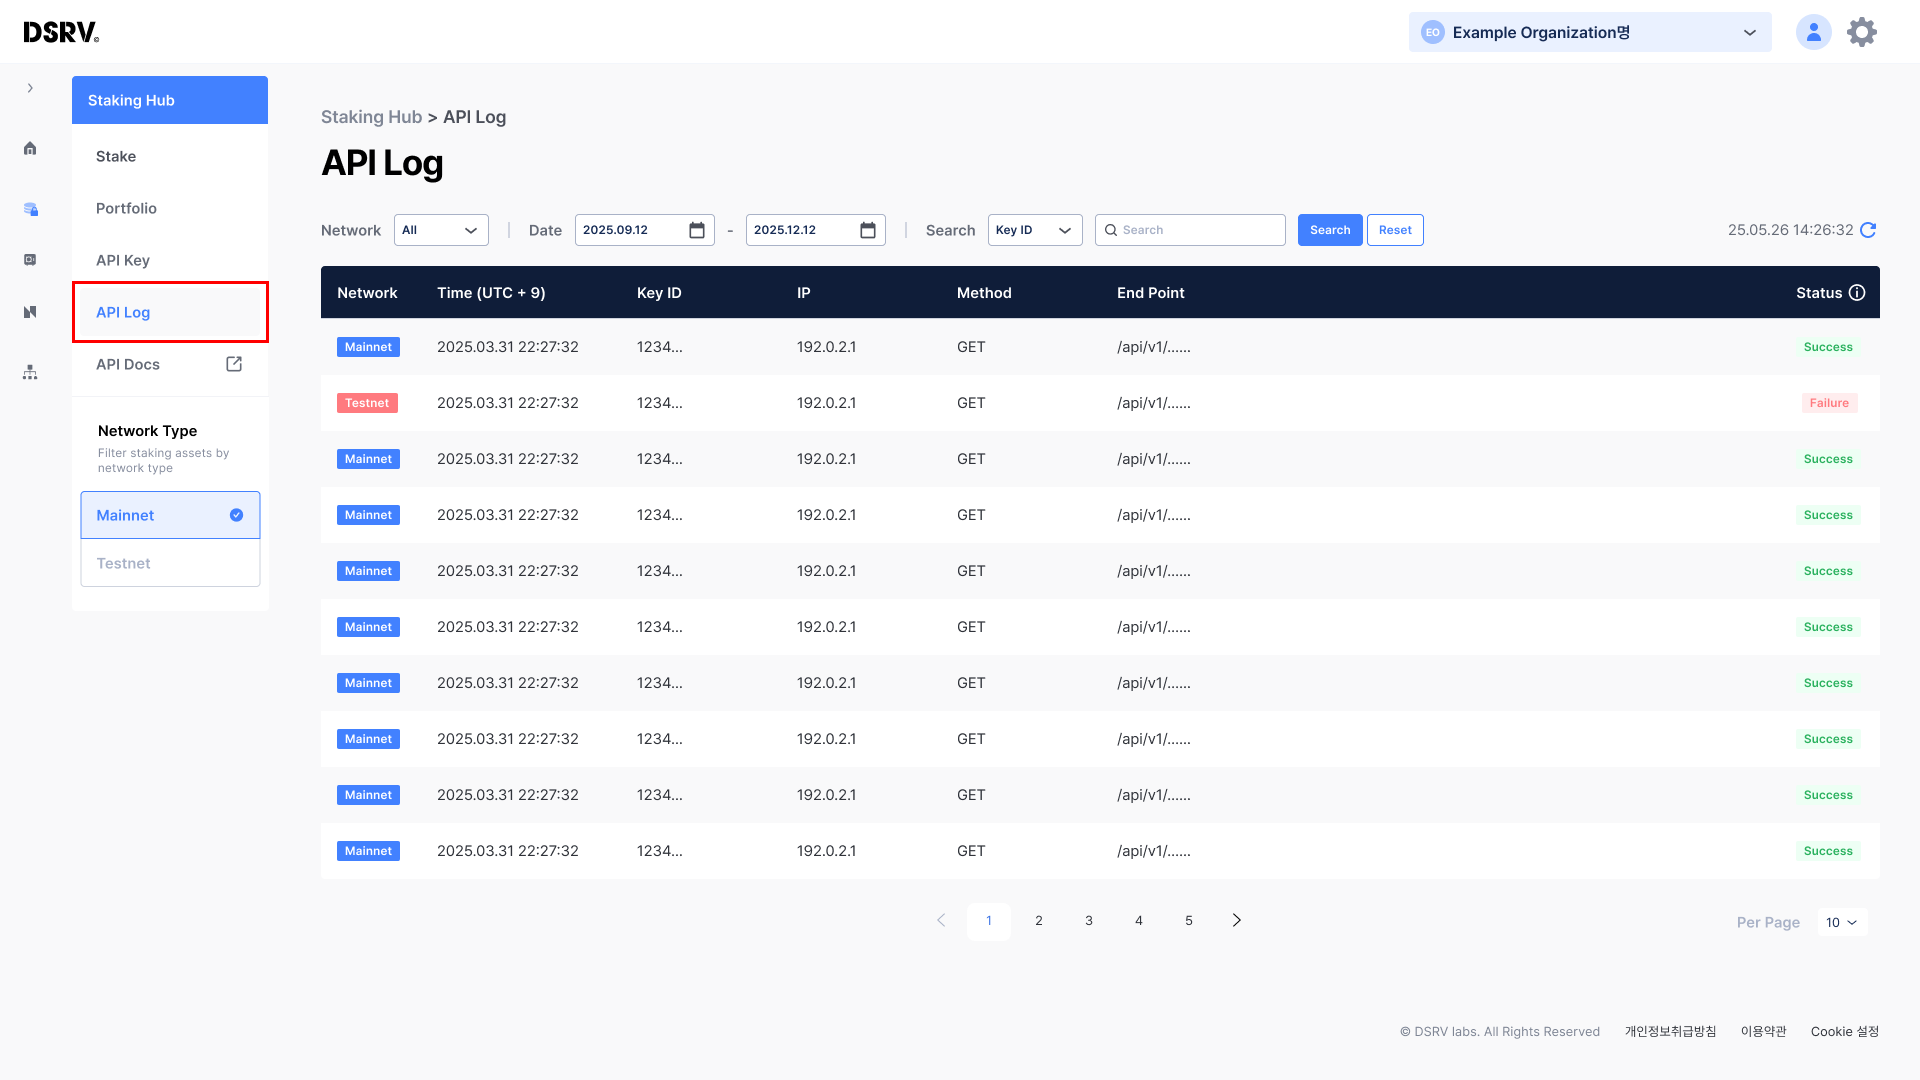This screenshot has width=1920, height=1080.
Task: Click the refresh icon beside timestamp
Action: 1868,230
